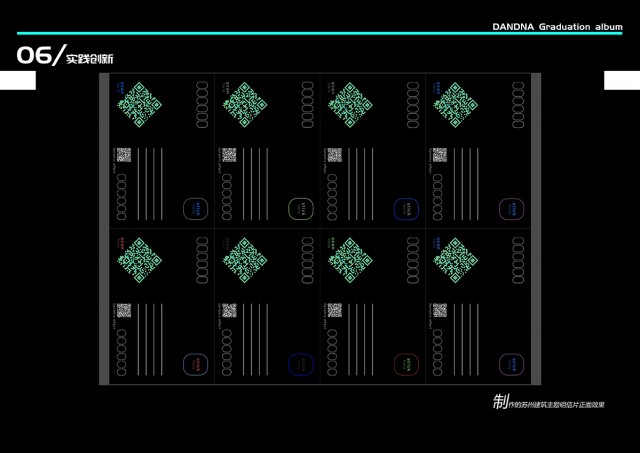
Task: Select green QR code on bottom-left postcard
Action: (x=140, y=260)
